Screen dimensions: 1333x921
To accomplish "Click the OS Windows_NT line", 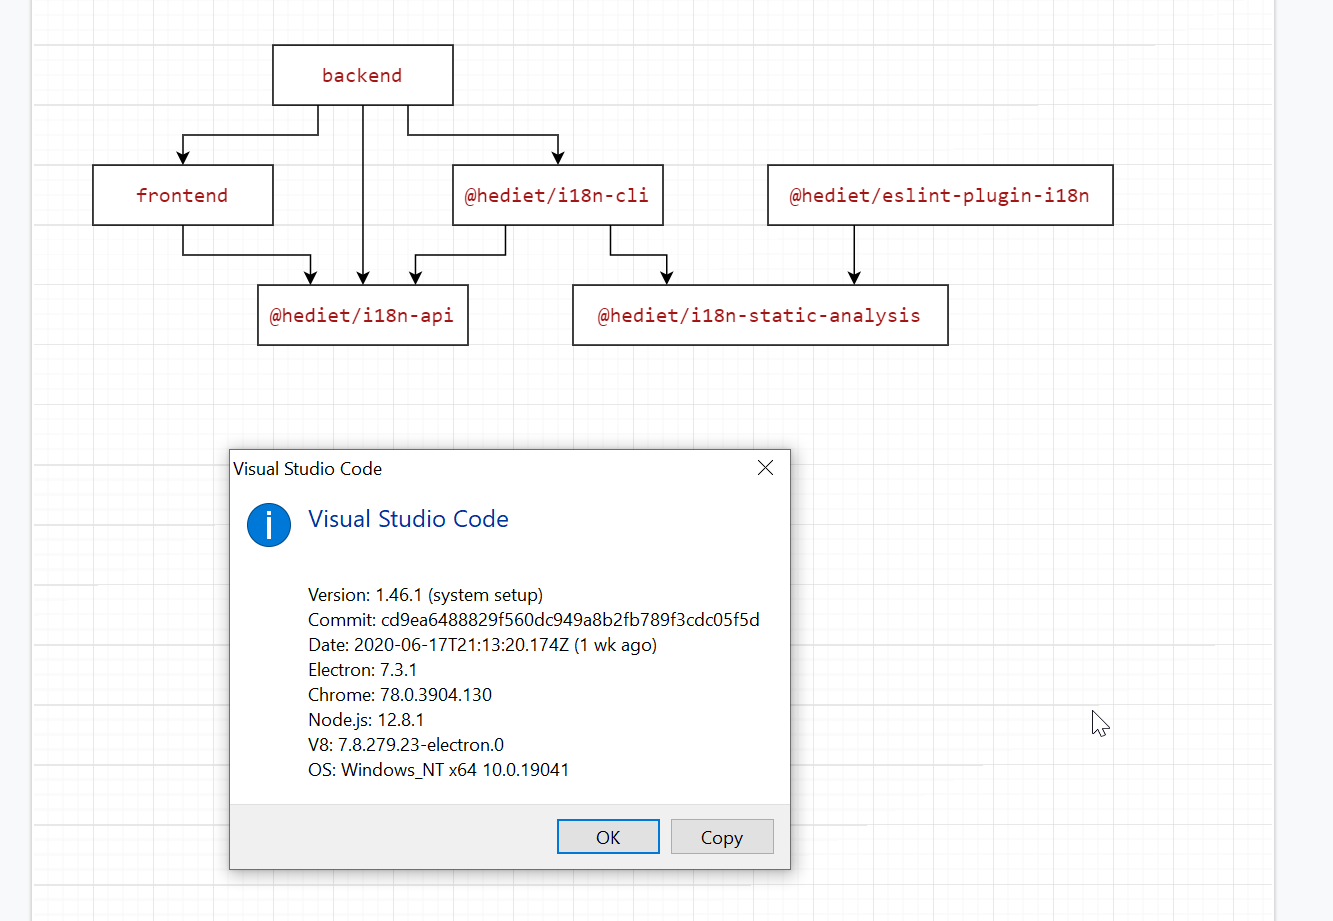I will pyautogui.click(x=439, y=769).
